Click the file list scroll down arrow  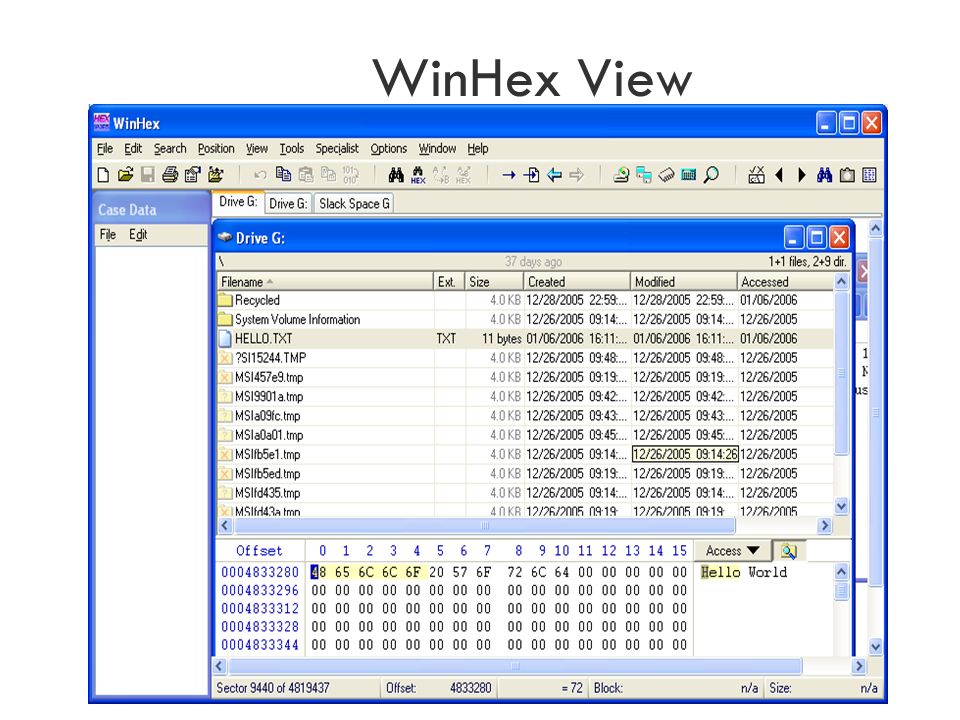click(841, 506)
